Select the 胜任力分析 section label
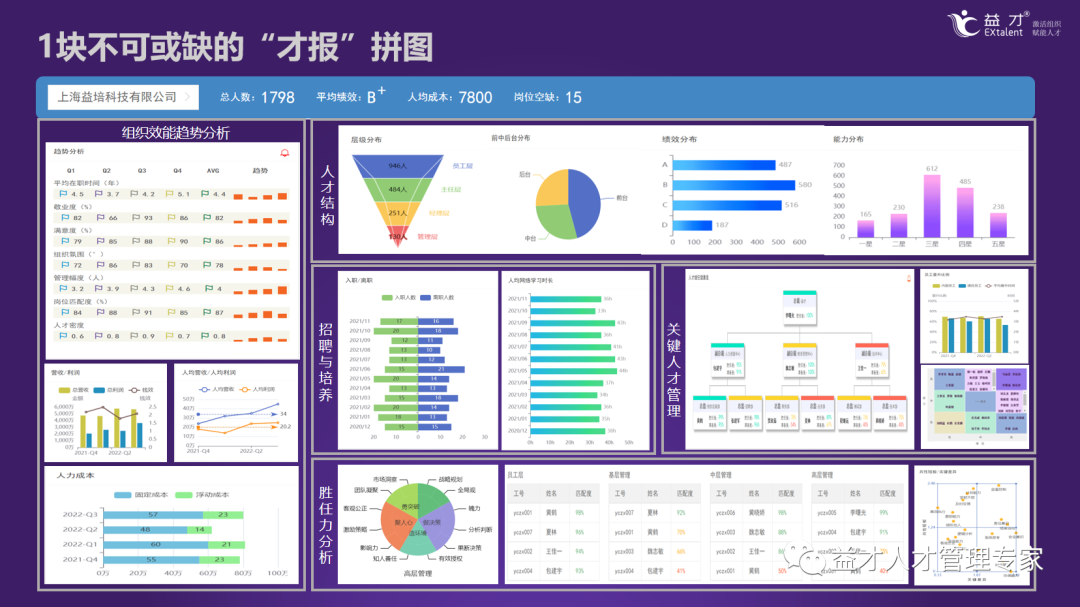This screenshot has width=1080, height=607. pyautogui.click(x=326, y=525)
